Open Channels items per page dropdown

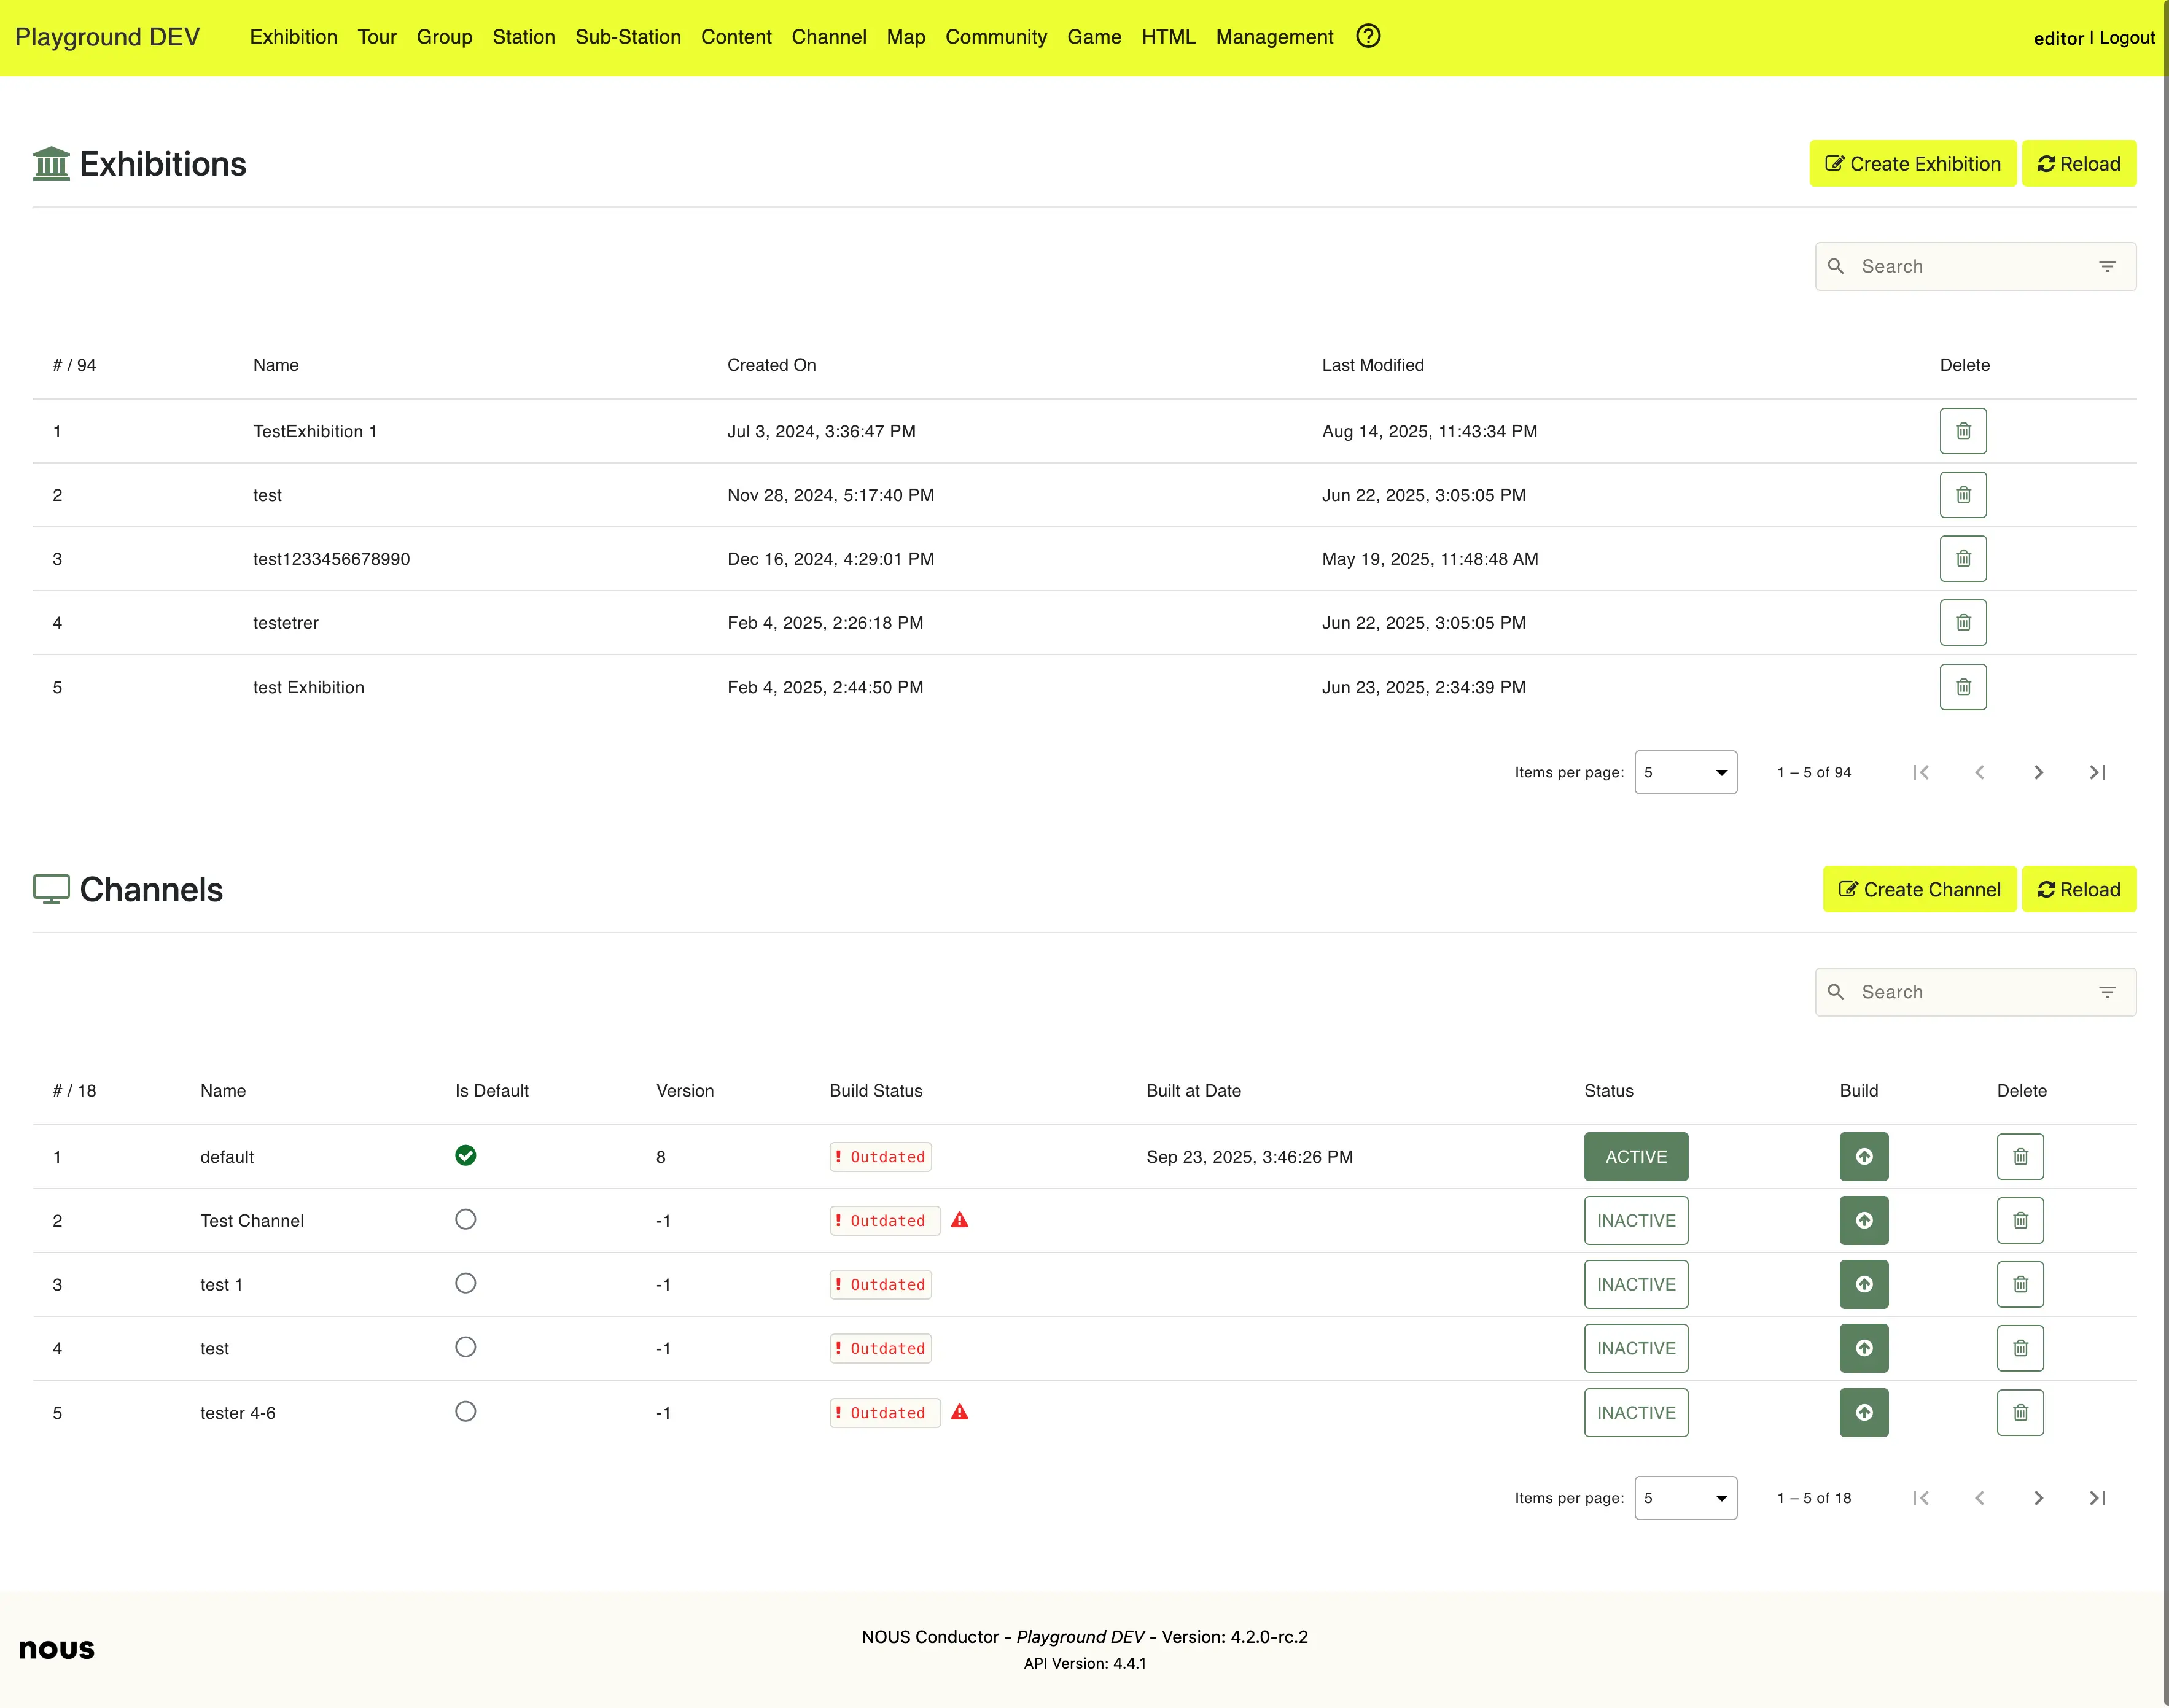click(x=1685, y=1498)
